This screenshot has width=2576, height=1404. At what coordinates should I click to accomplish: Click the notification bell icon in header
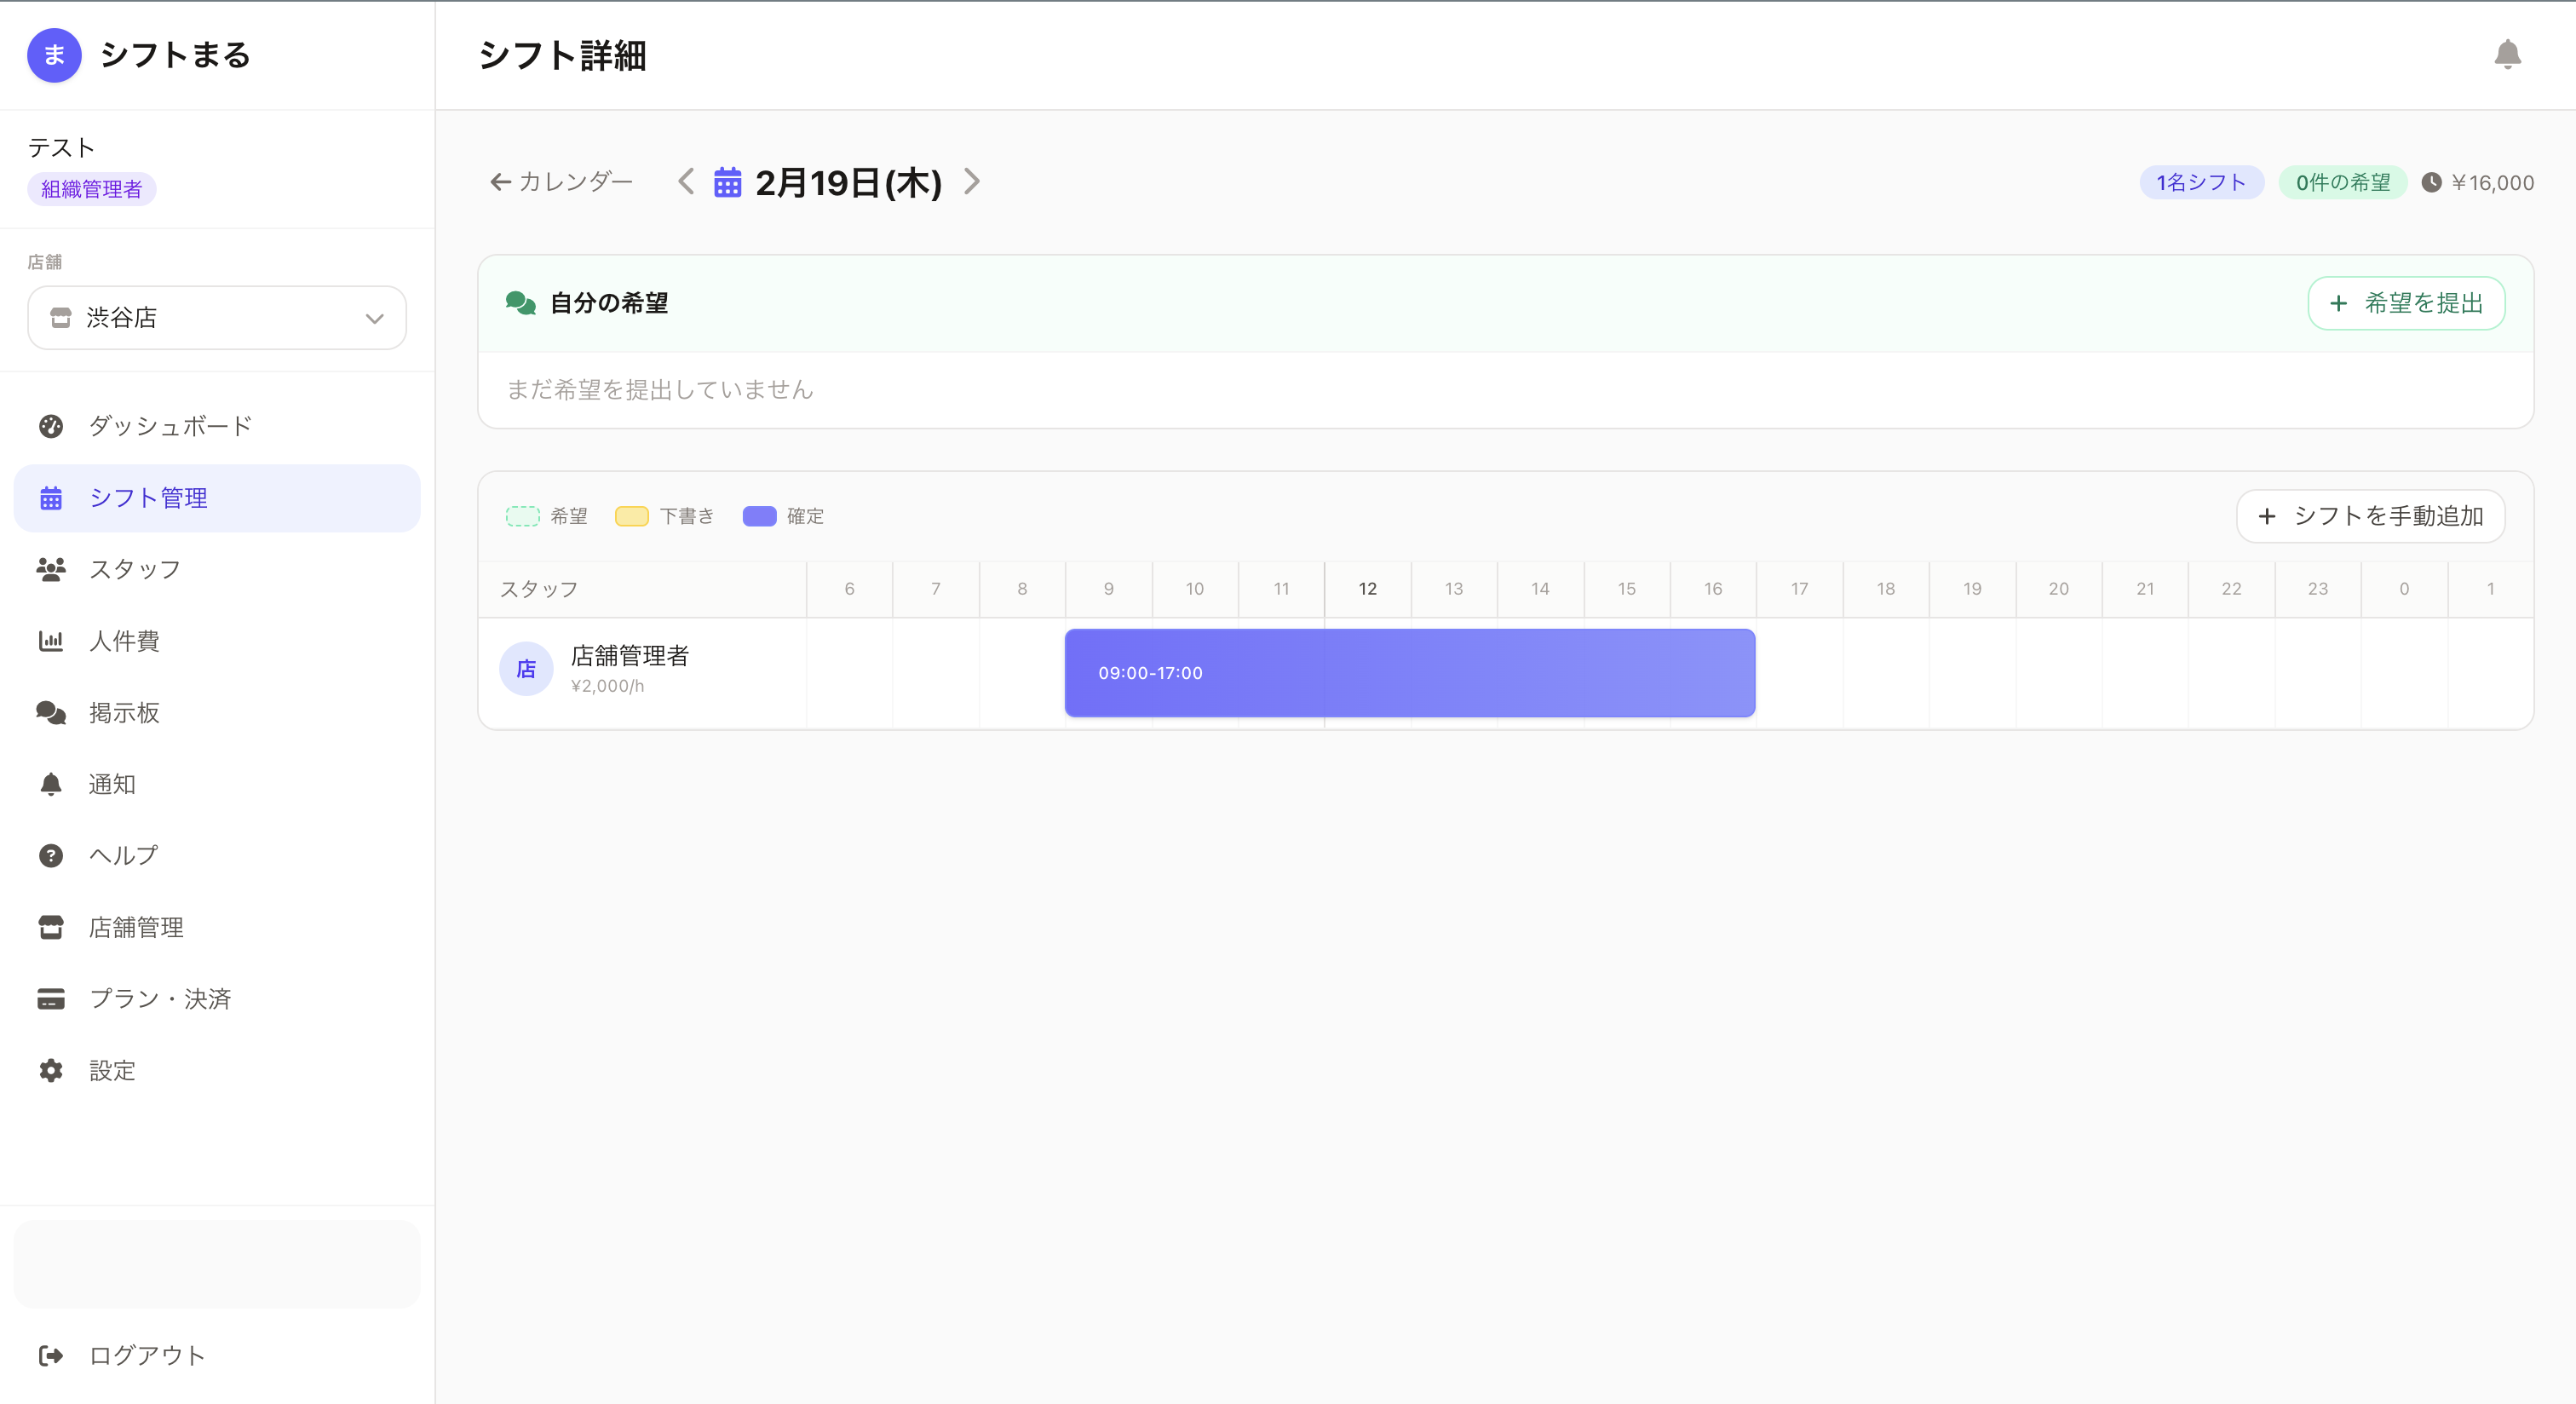click(2506, 54)
